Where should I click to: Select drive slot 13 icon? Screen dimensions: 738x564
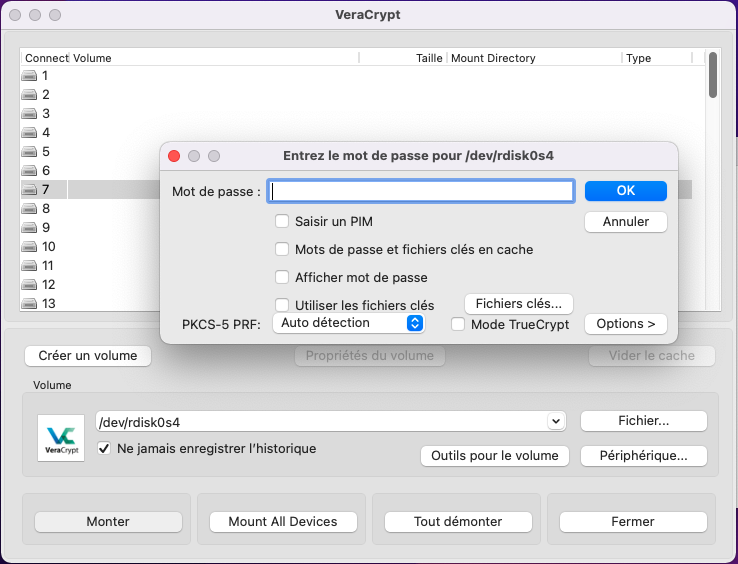(x=29, y=303)
